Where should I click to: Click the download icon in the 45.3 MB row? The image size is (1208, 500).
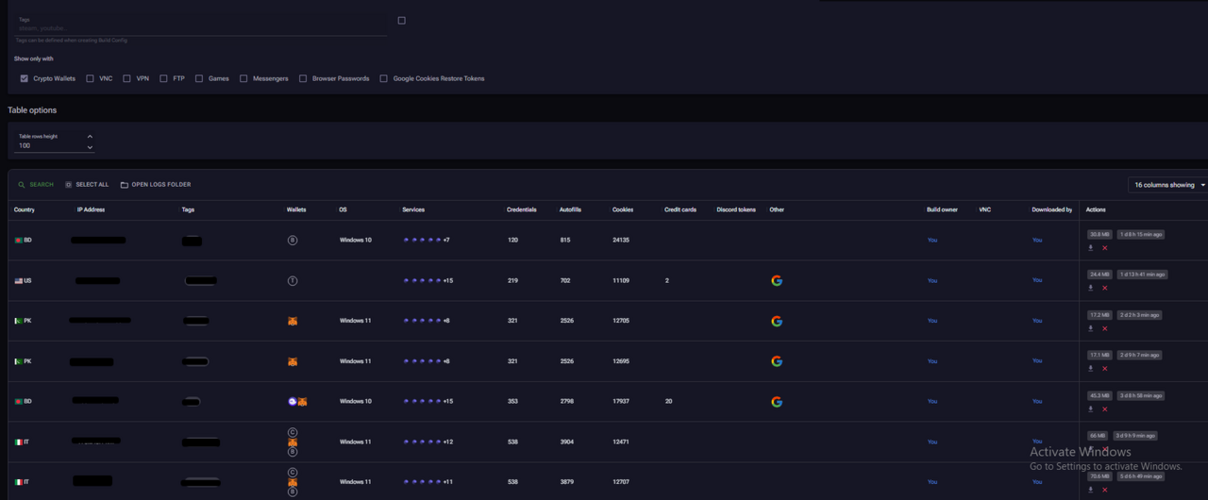coord(1091,409)
